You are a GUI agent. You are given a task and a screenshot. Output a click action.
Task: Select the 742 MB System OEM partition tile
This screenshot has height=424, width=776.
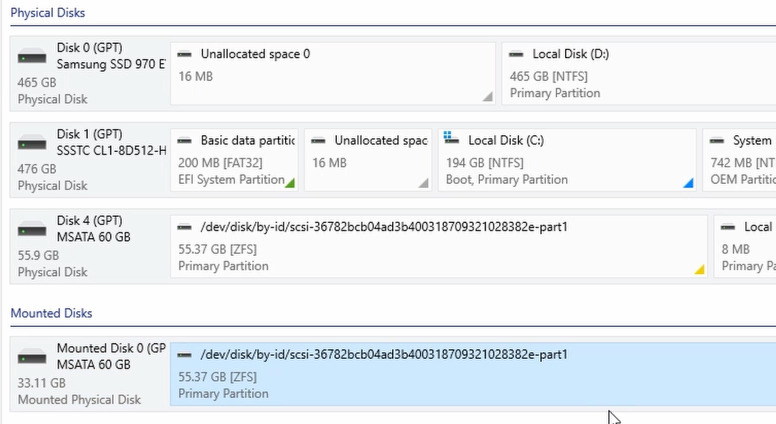(739, 160)
